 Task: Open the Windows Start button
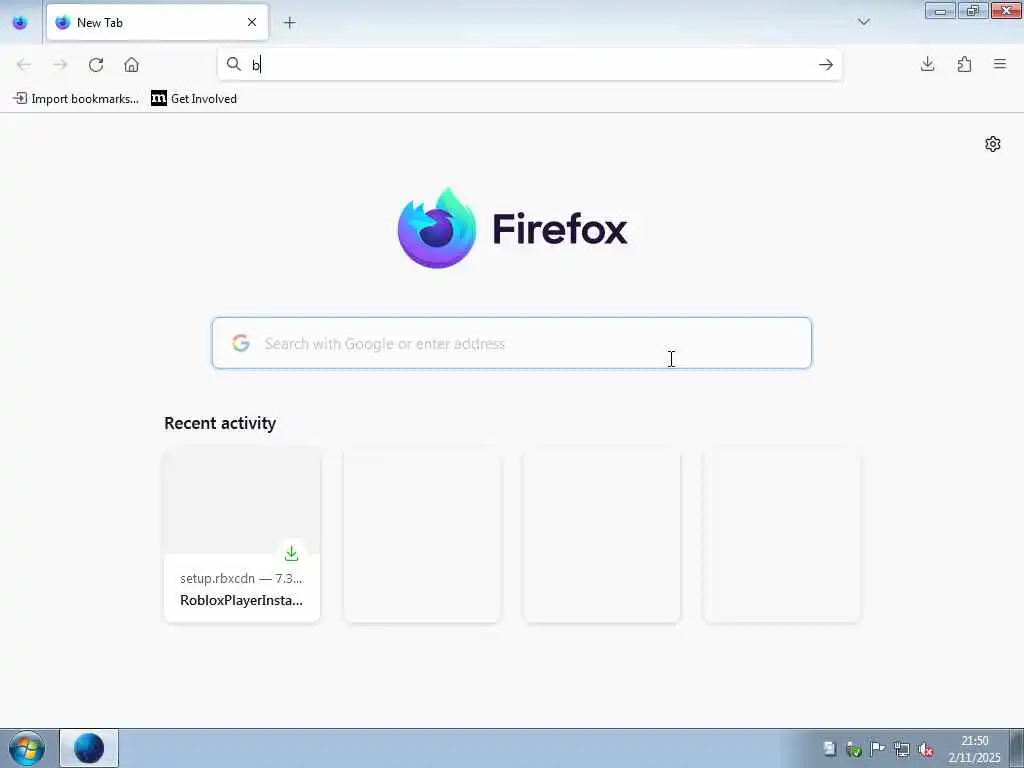click(x=27, y=748)
